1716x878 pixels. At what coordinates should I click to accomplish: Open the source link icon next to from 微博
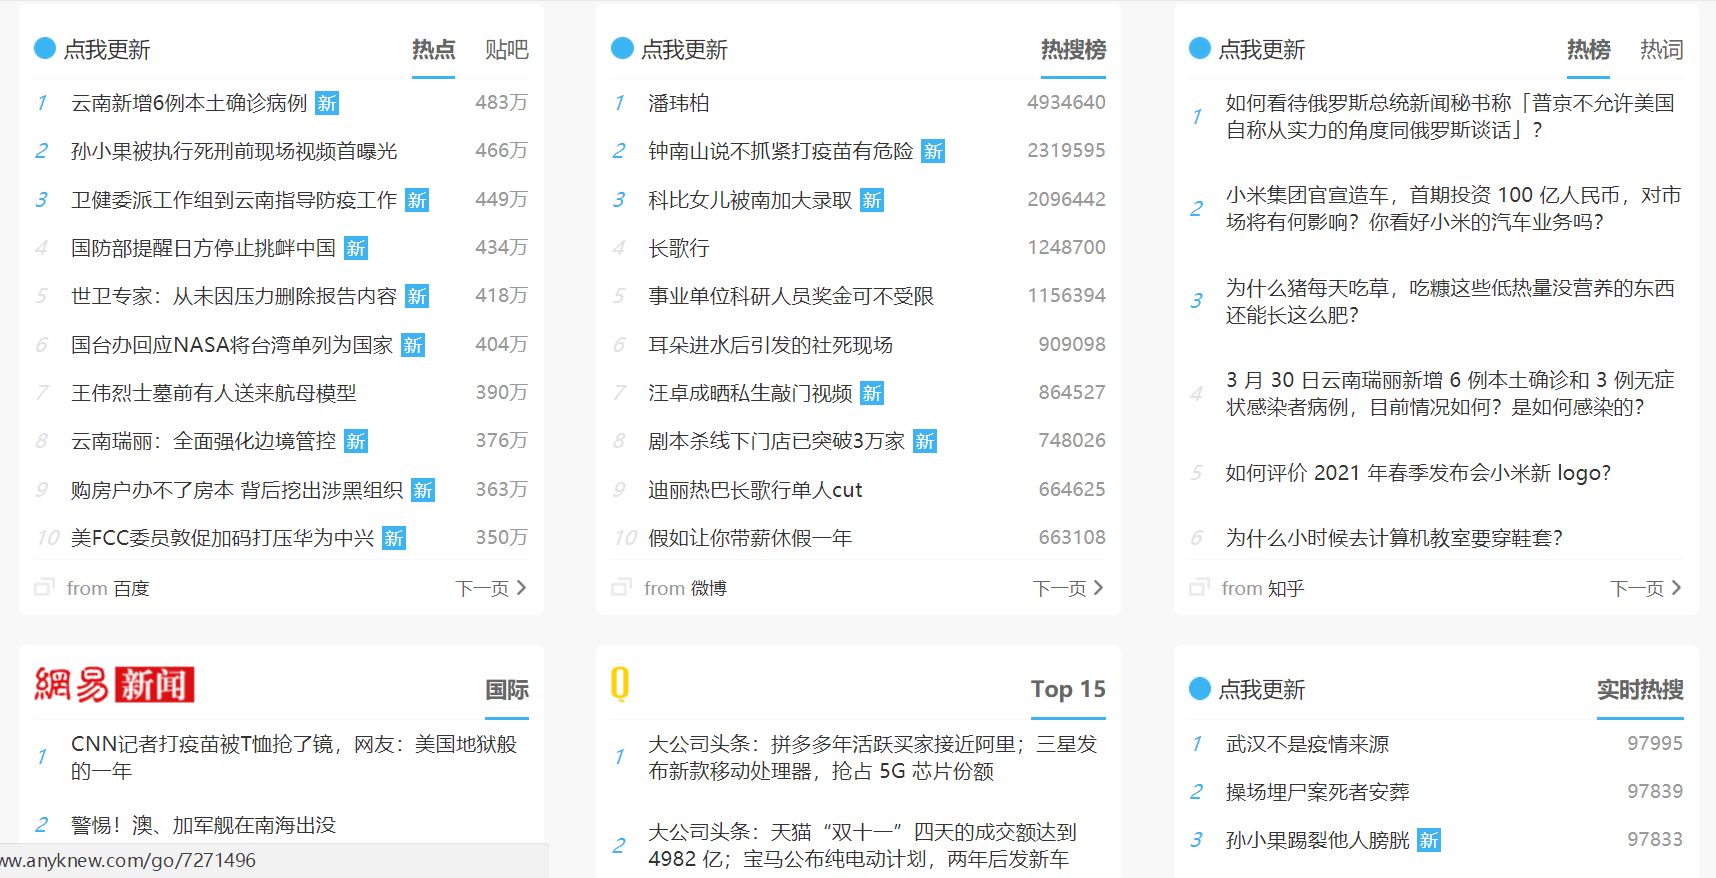[x=621, y=588]
